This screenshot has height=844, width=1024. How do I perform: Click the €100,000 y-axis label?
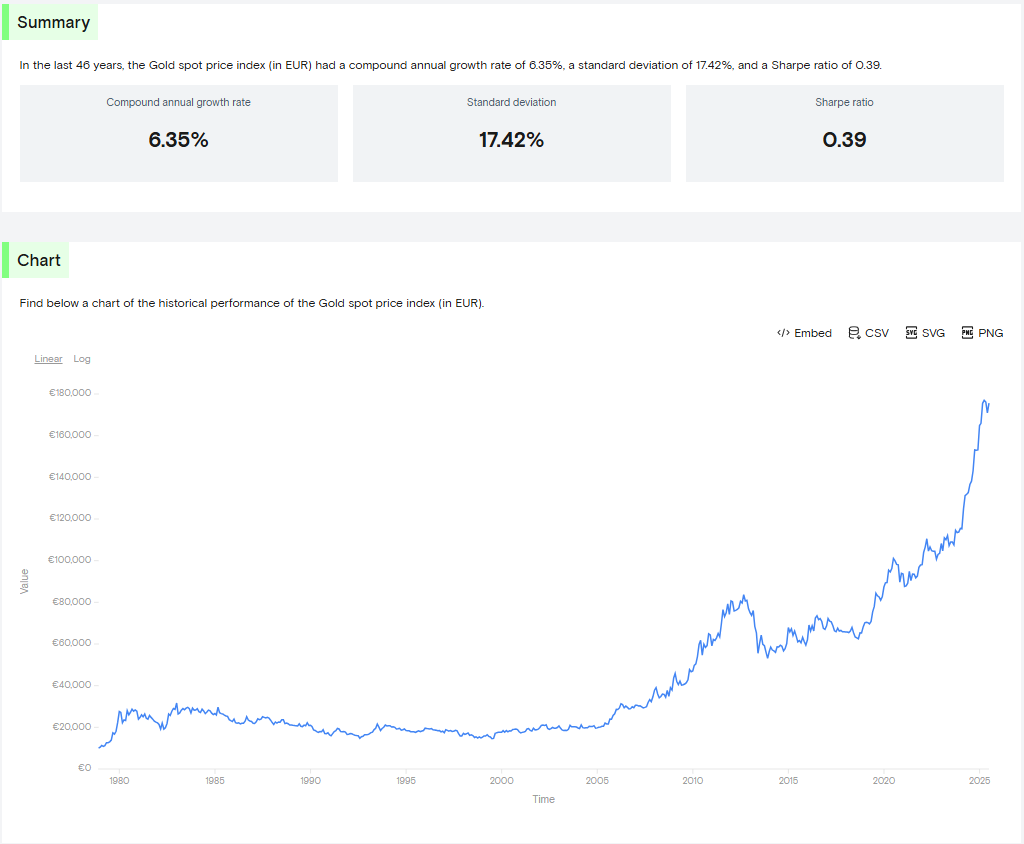click(x=70, y=560)
